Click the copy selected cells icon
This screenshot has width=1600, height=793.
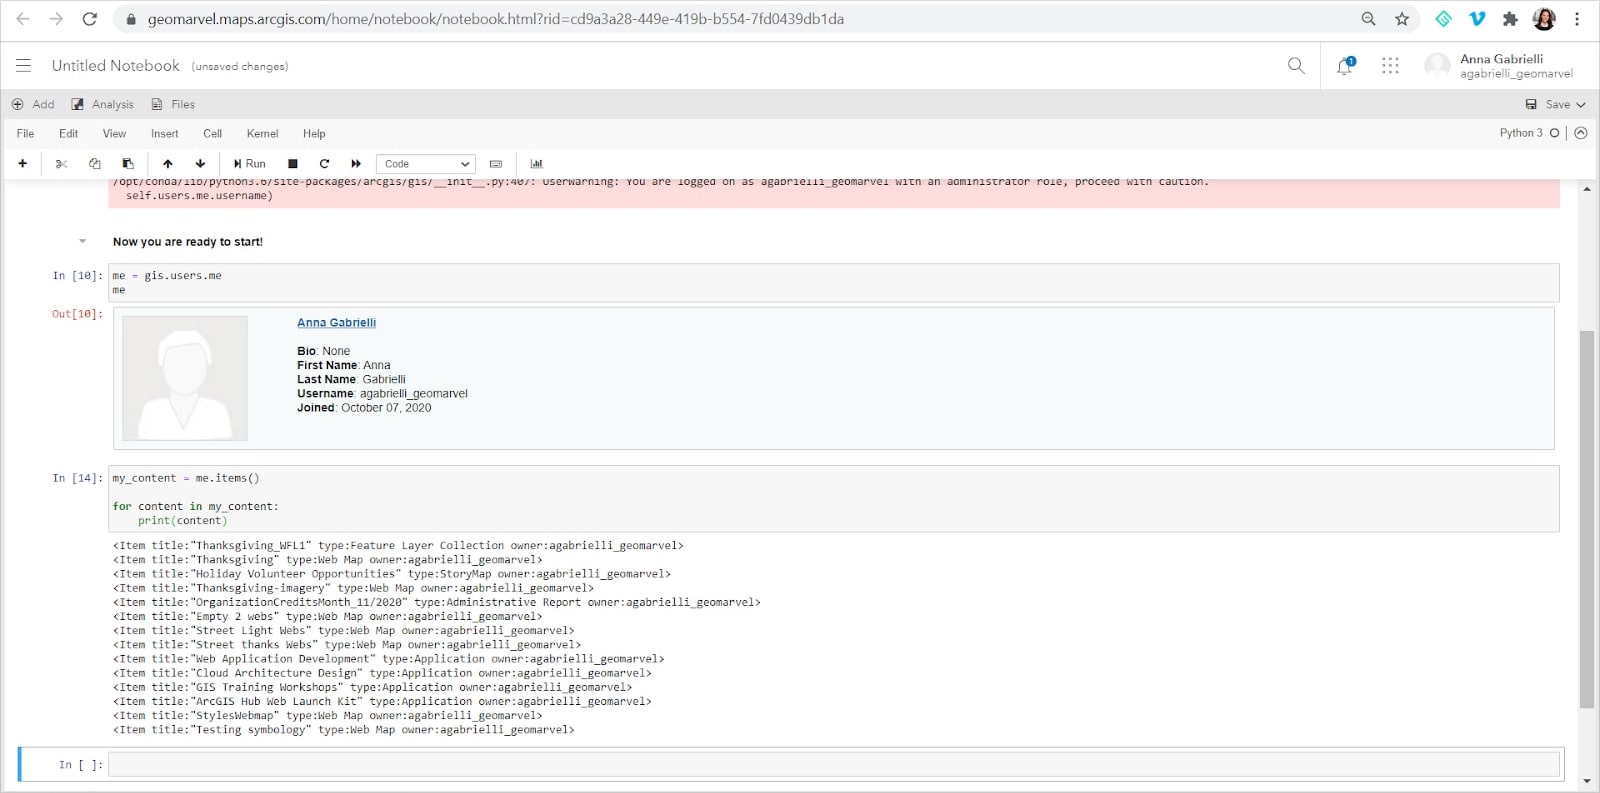[x=95, y=164]
